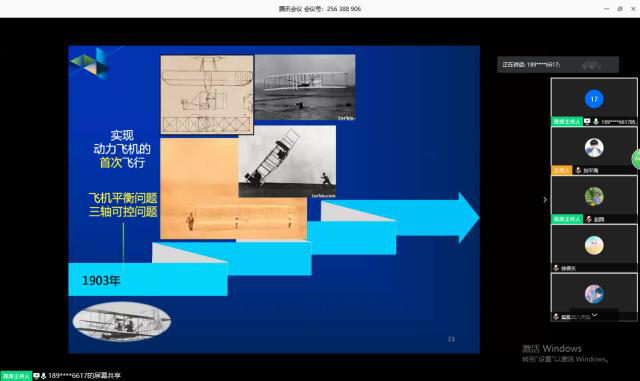The width and height of the screenshot is (640, 381).
Task: Click screen-share icon in first participant tile
Action: click(587, 122)
